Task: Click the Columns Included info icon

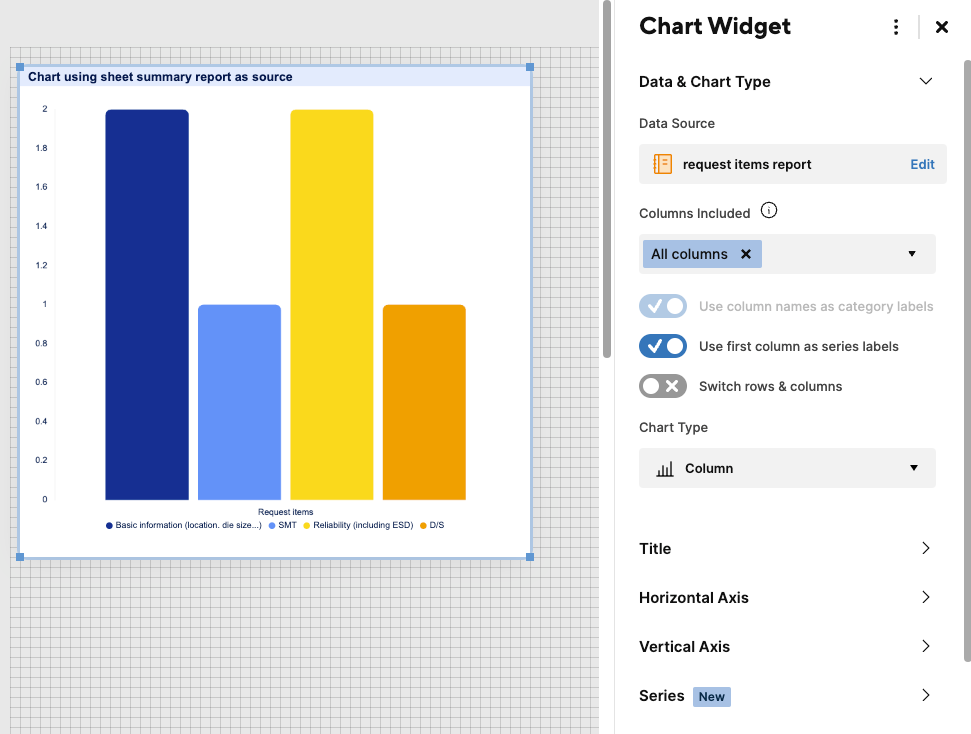Action: (769, 211)
